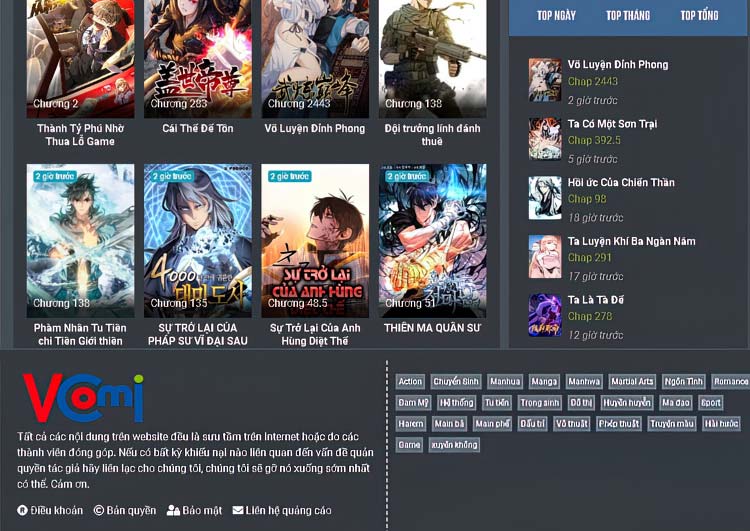Click the Bảo mật privacy icon
The image size is (750, 531).
pos(173,510)
